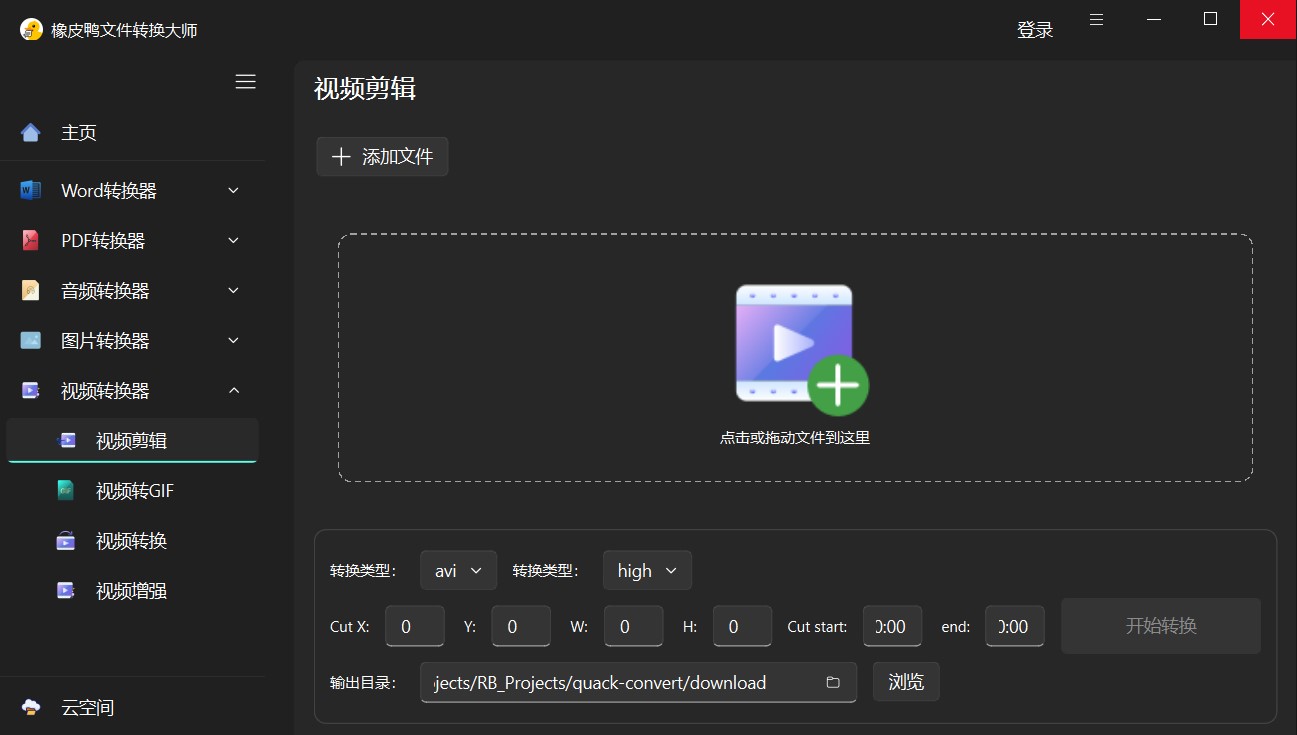Click the 视频转GIF icon
Viewport: 1297px width, 735px height.
click(x=66, y=490)
